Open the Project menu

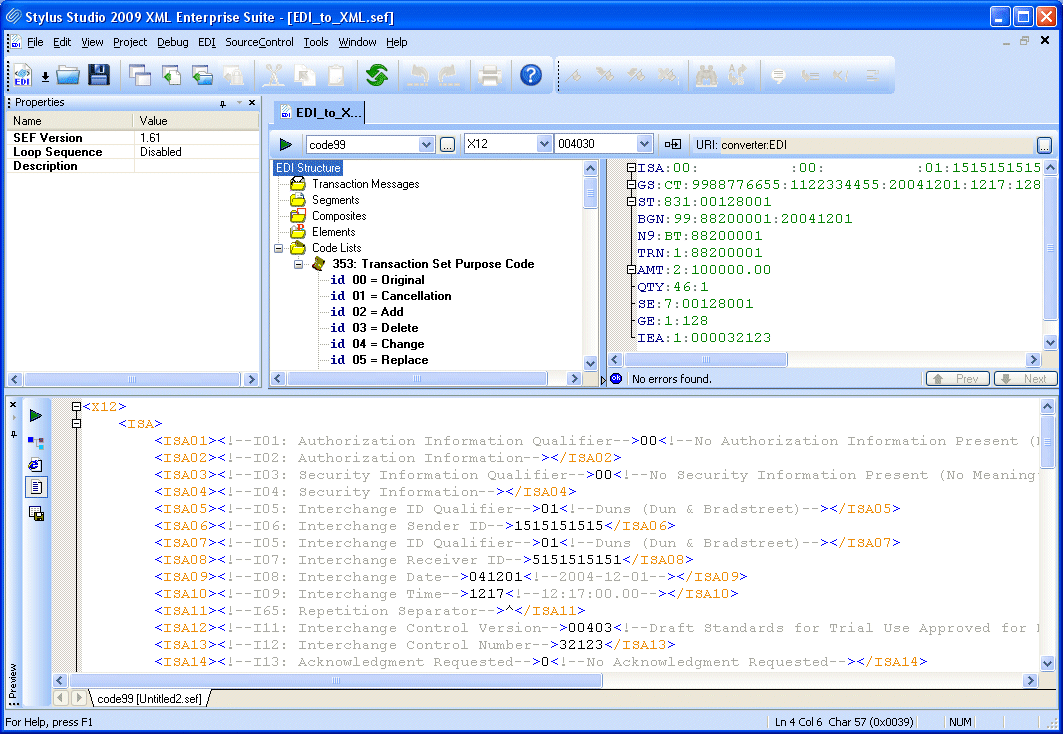pyautogui.click(x=130, y=42)
